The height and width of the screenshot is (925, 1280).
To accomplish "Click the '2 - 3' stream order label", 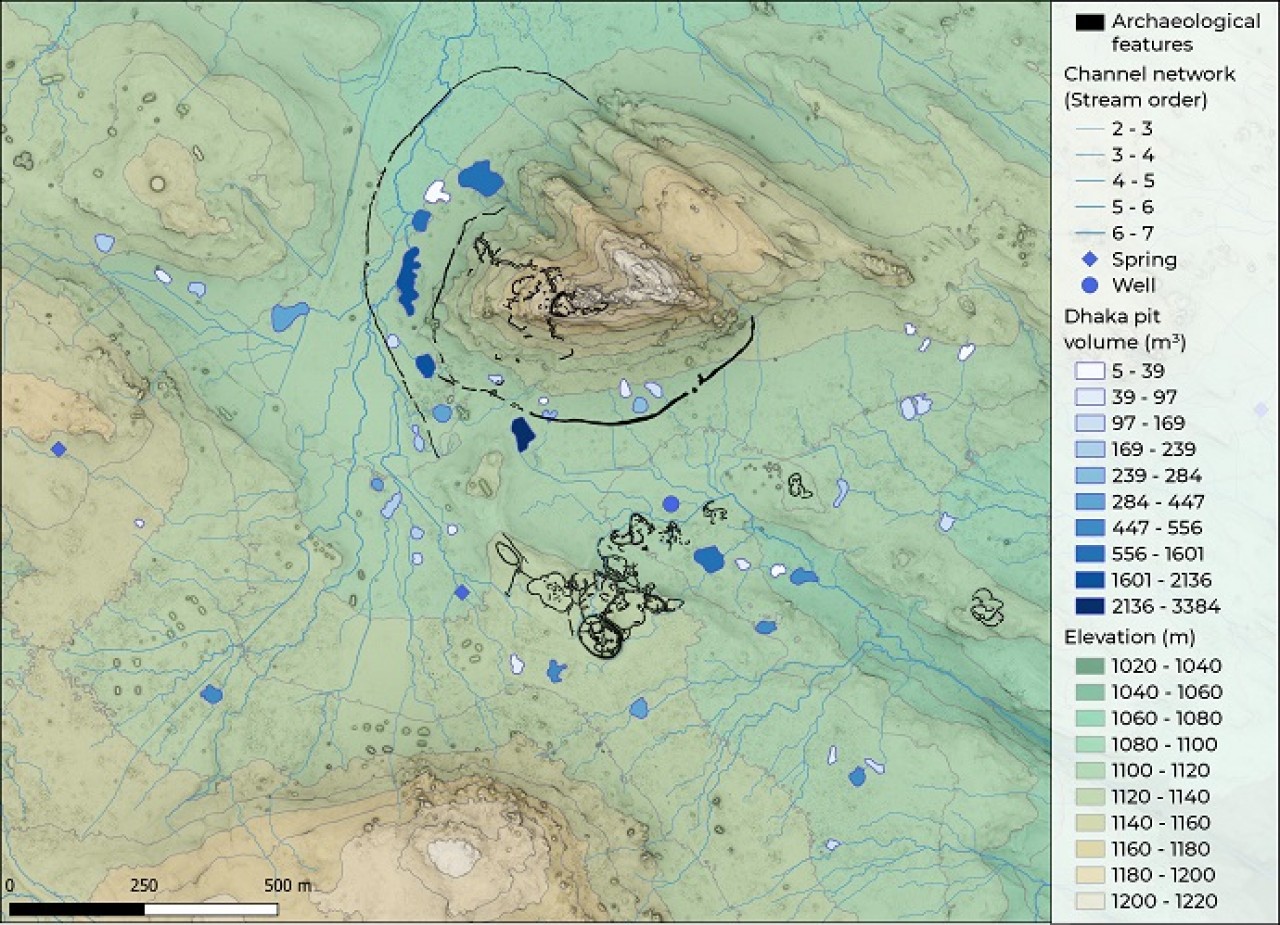I will 1132,129.
